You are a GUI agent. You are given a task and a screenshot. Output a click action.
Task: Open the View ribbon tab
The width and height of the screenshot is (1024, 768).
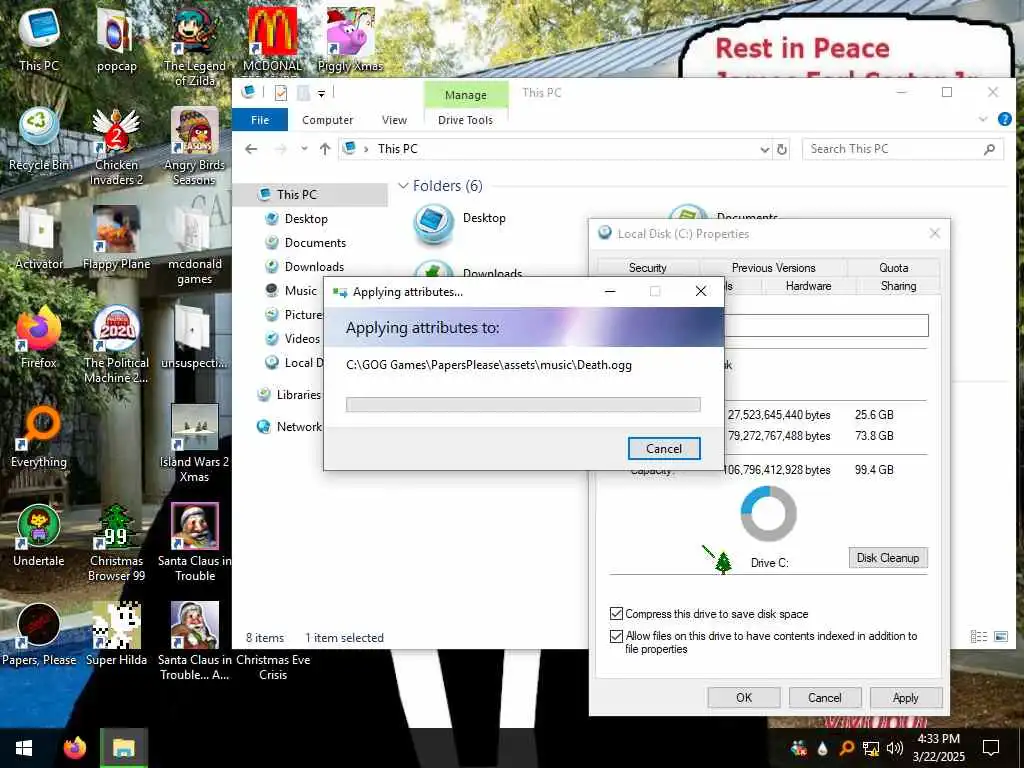(x=394, y=120)
